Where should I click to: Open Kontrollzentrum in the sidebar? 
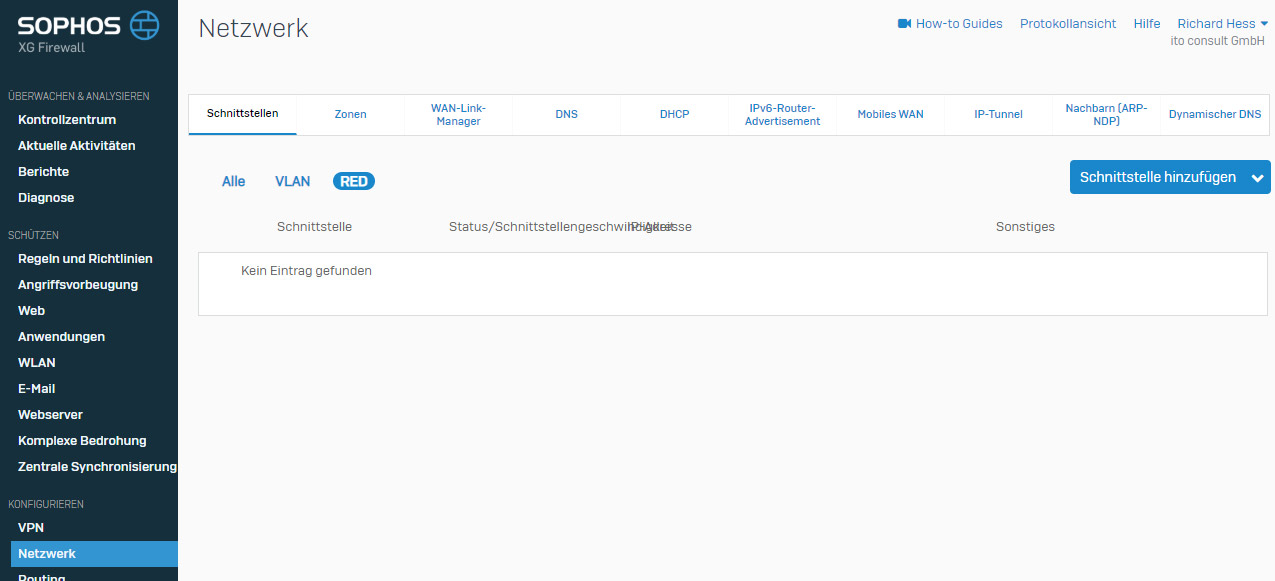click(73, 120)
